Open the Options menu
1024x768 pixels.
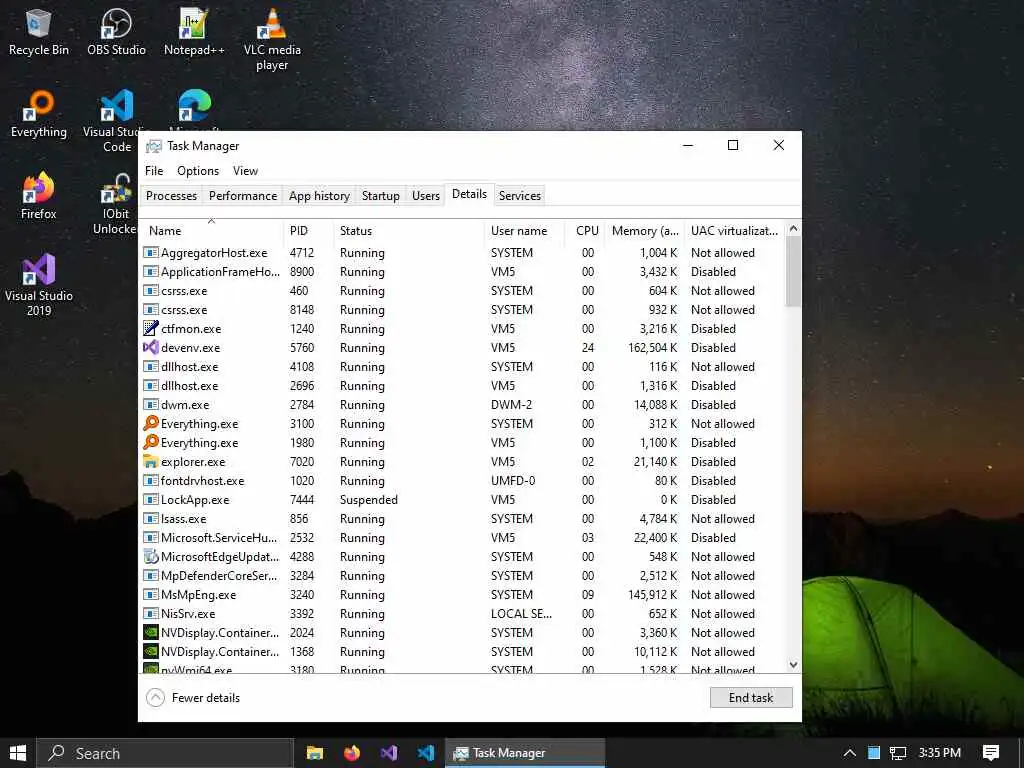pyautogui.click(x=198, y=170)
